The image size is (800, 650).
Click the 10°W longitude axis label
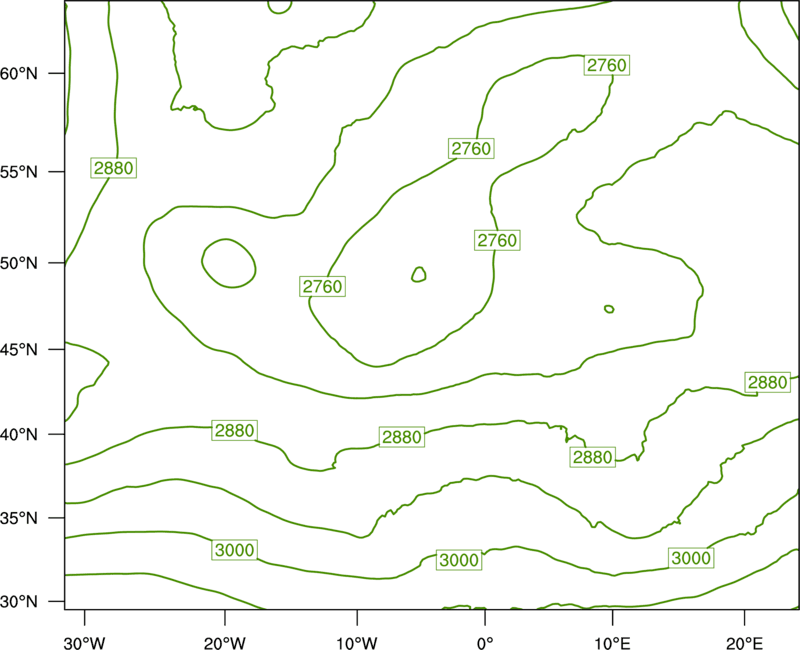pos(357,643)
